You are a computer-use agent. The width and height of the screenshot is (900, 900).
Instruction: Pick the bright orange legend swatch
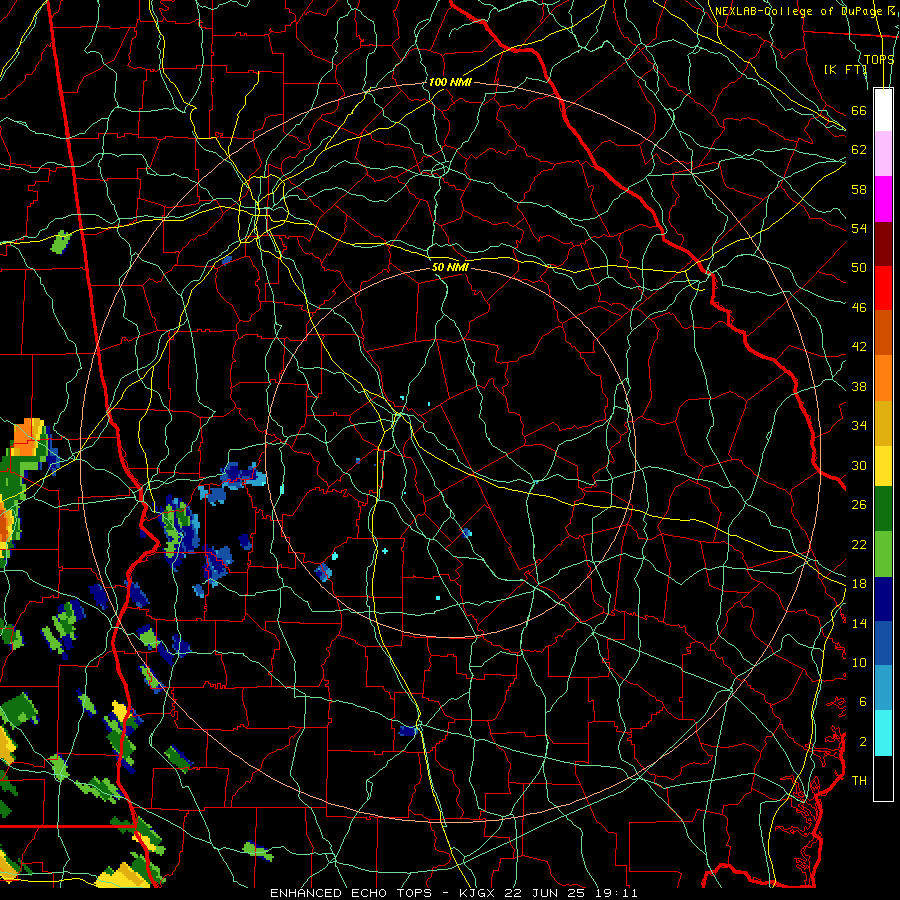(x=883, y=378)
